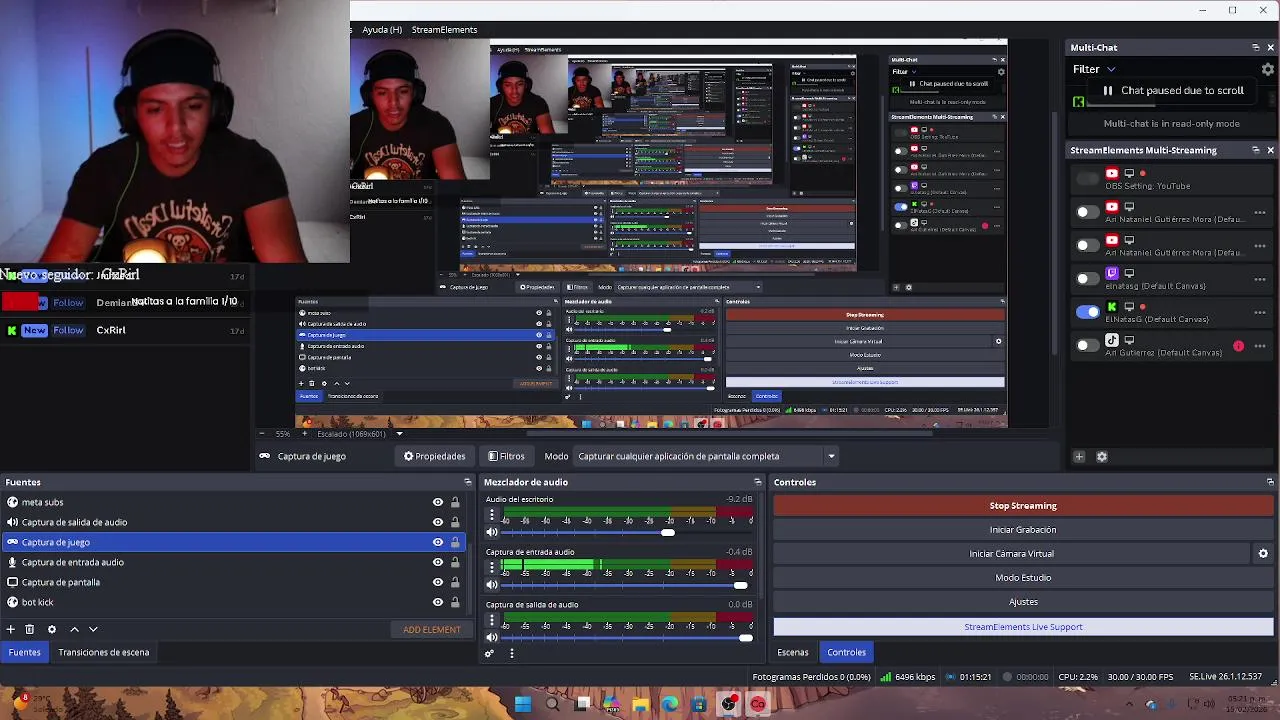Click red info icon on Ari Gutierrez row
This screenshot has height=720, width=1280.
pos(1239,346)
